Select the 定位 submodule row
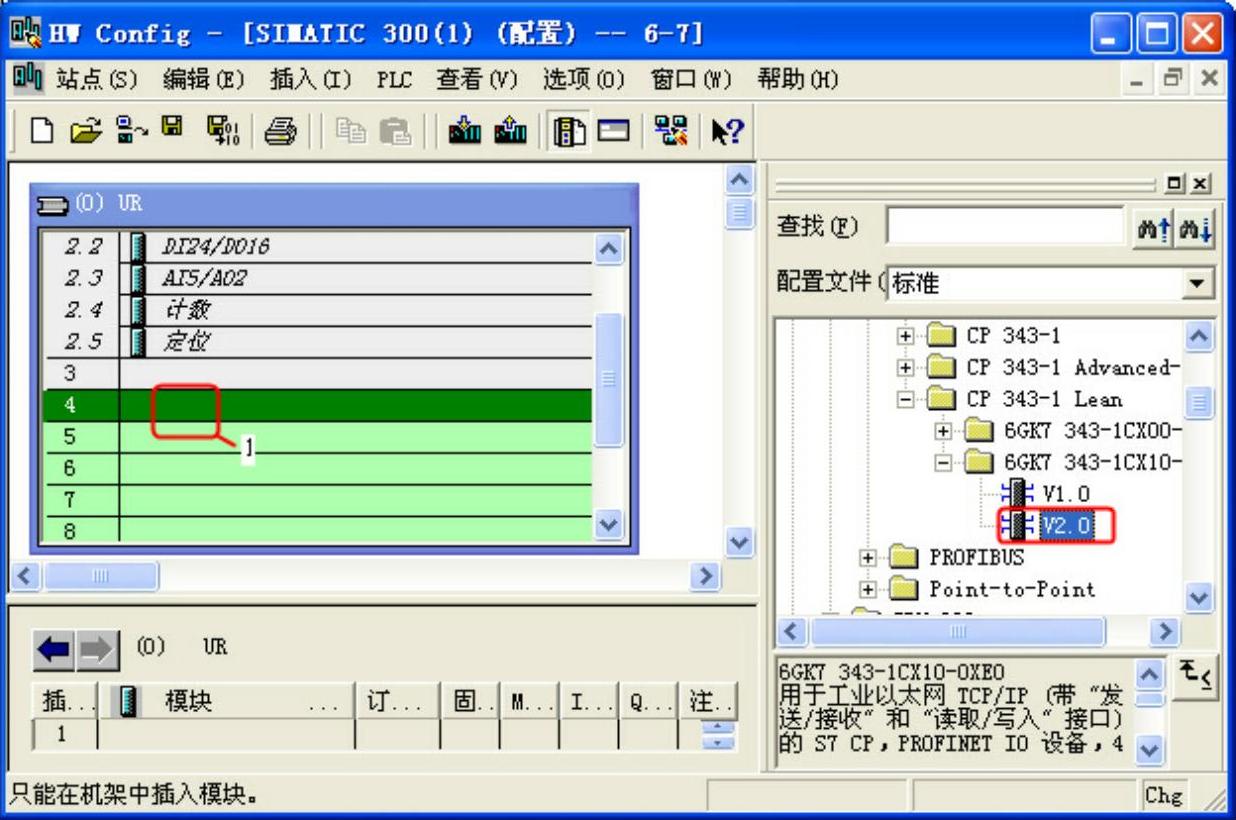Viewport: 1236px width, 820px height. (315, 342)
